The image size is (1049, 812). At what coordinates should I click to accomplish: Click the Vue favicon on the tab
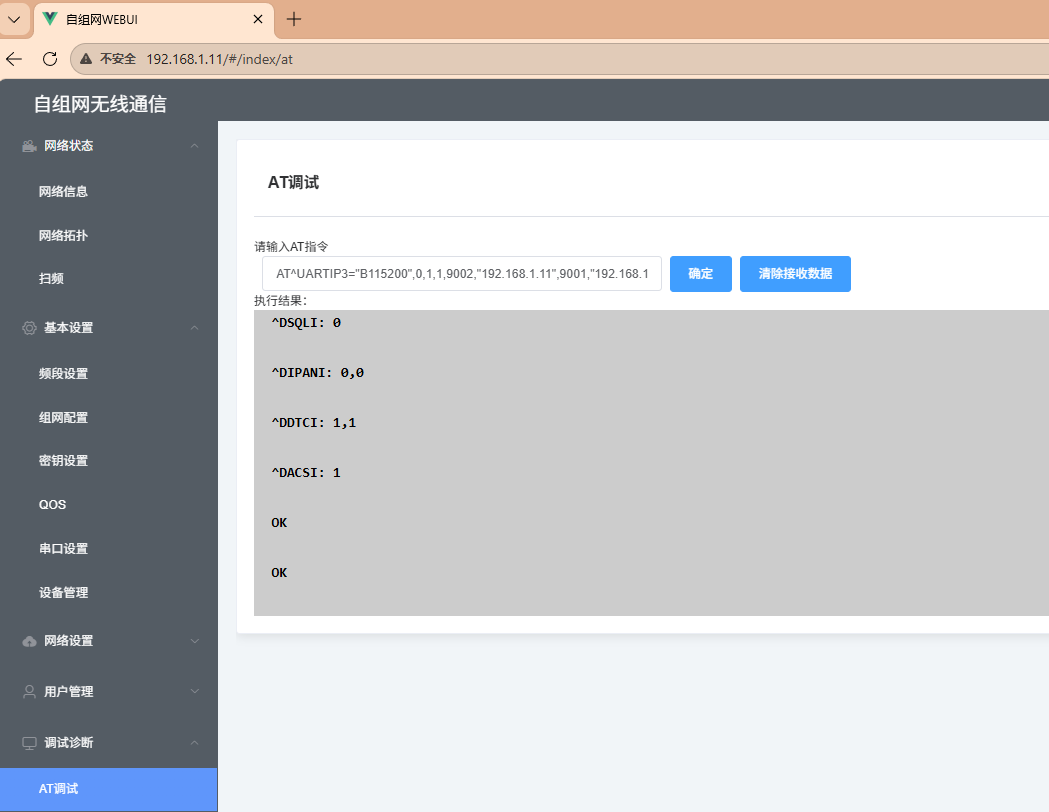coord(50,19)
